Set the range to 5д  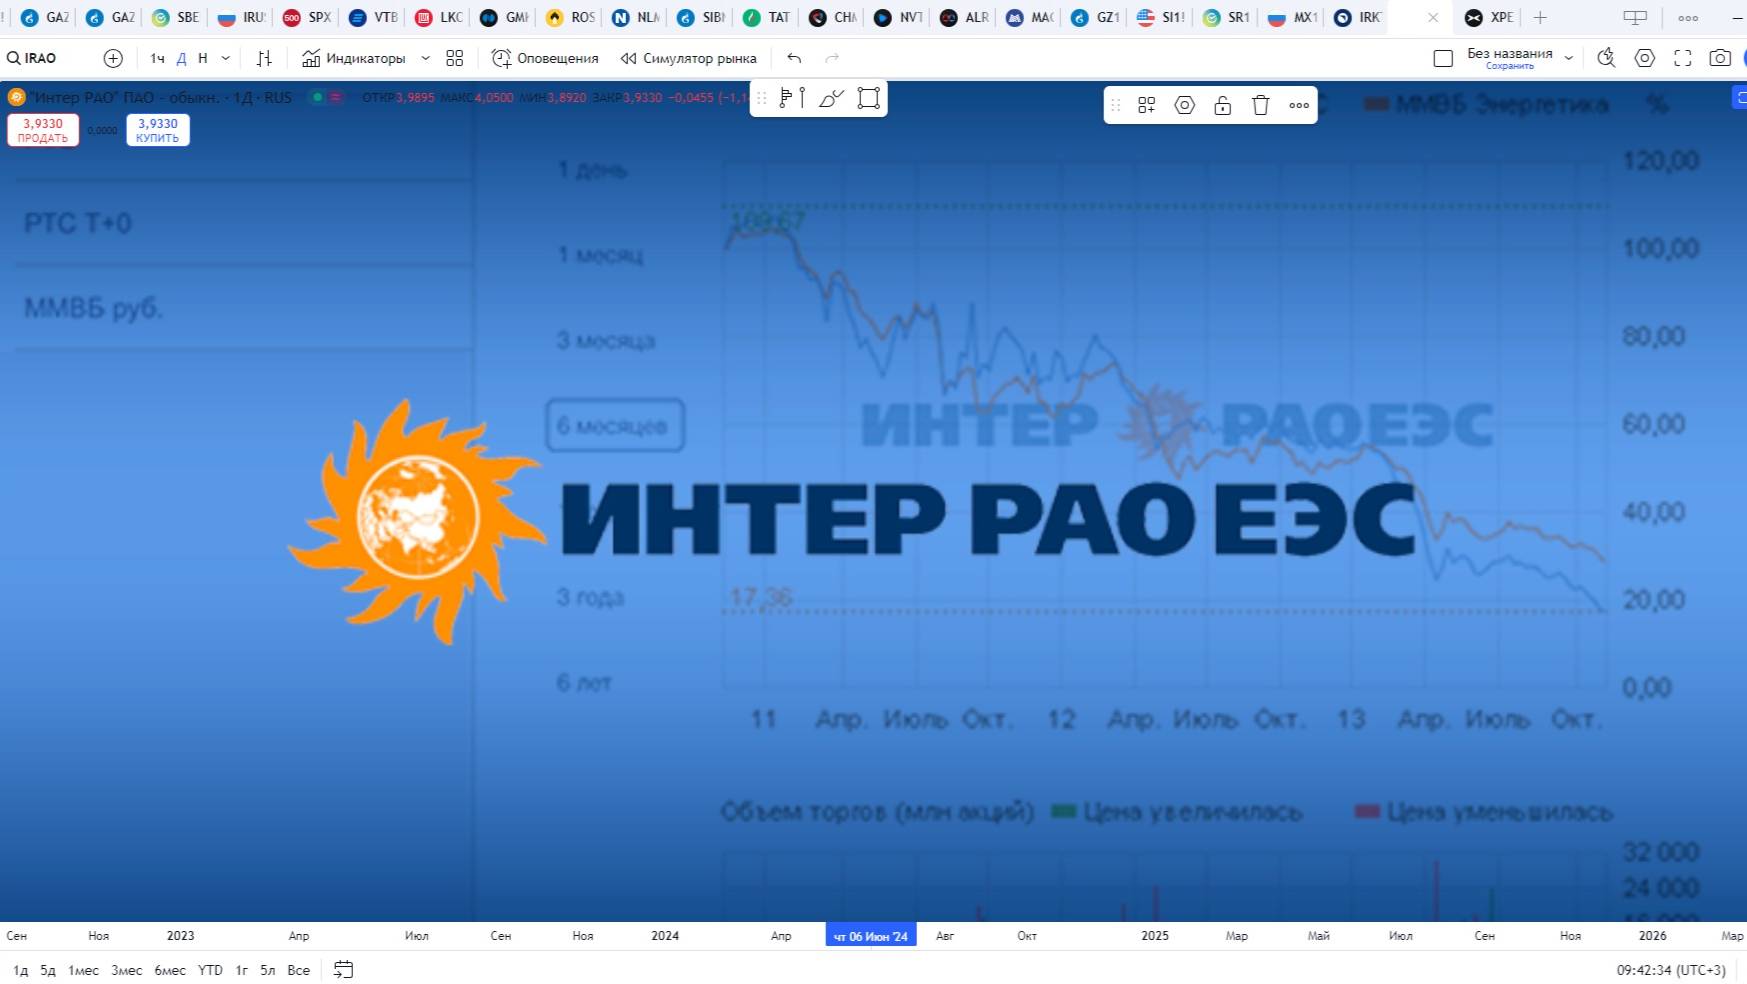[x=48, y=970]
